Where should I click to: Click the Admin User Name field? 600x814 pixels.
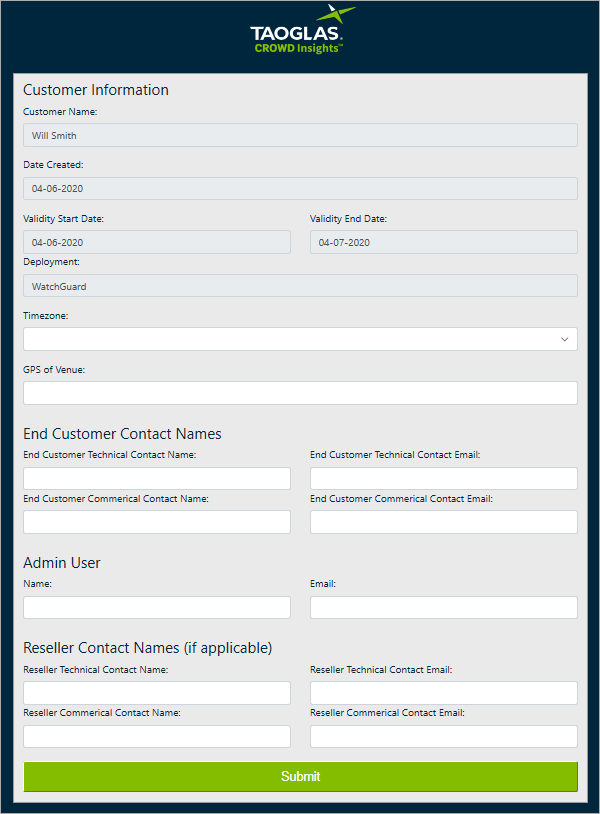(x=157, y=607)
